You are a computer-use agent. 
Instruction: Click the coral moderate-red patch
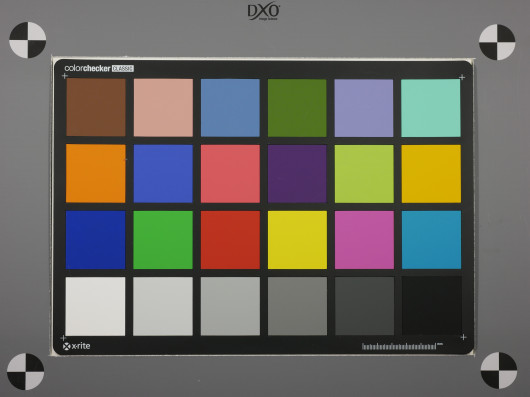coord(230,174)
